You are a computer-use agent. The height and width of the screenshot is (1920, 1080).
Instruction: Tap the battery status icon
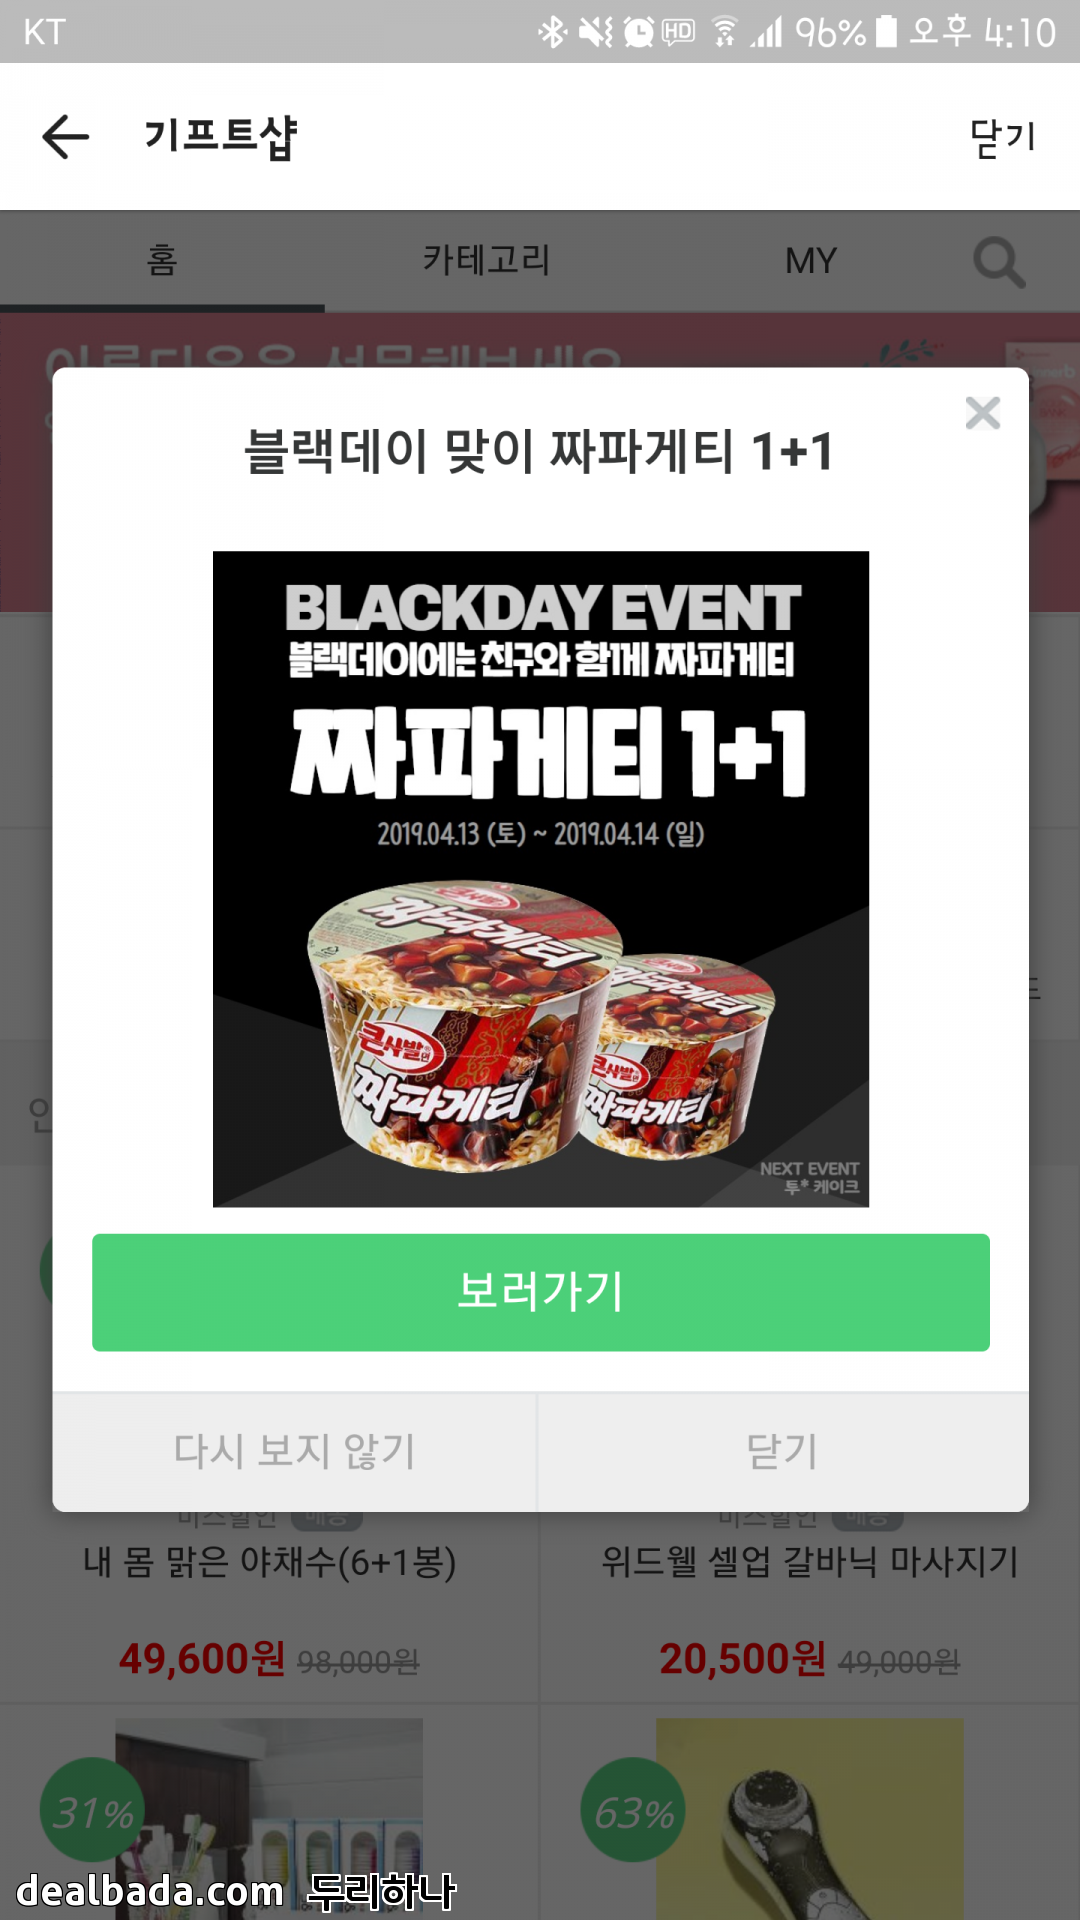tap(886, 31)
